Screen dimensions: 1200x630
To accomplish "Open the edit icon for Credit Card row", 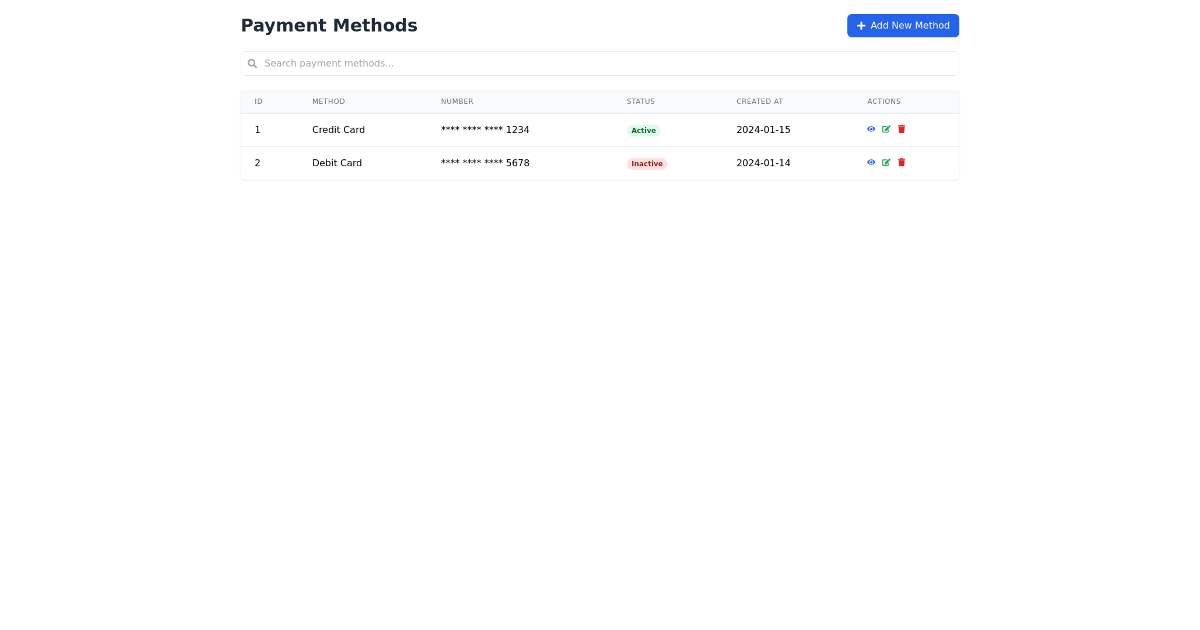I will tap(886, 129).
